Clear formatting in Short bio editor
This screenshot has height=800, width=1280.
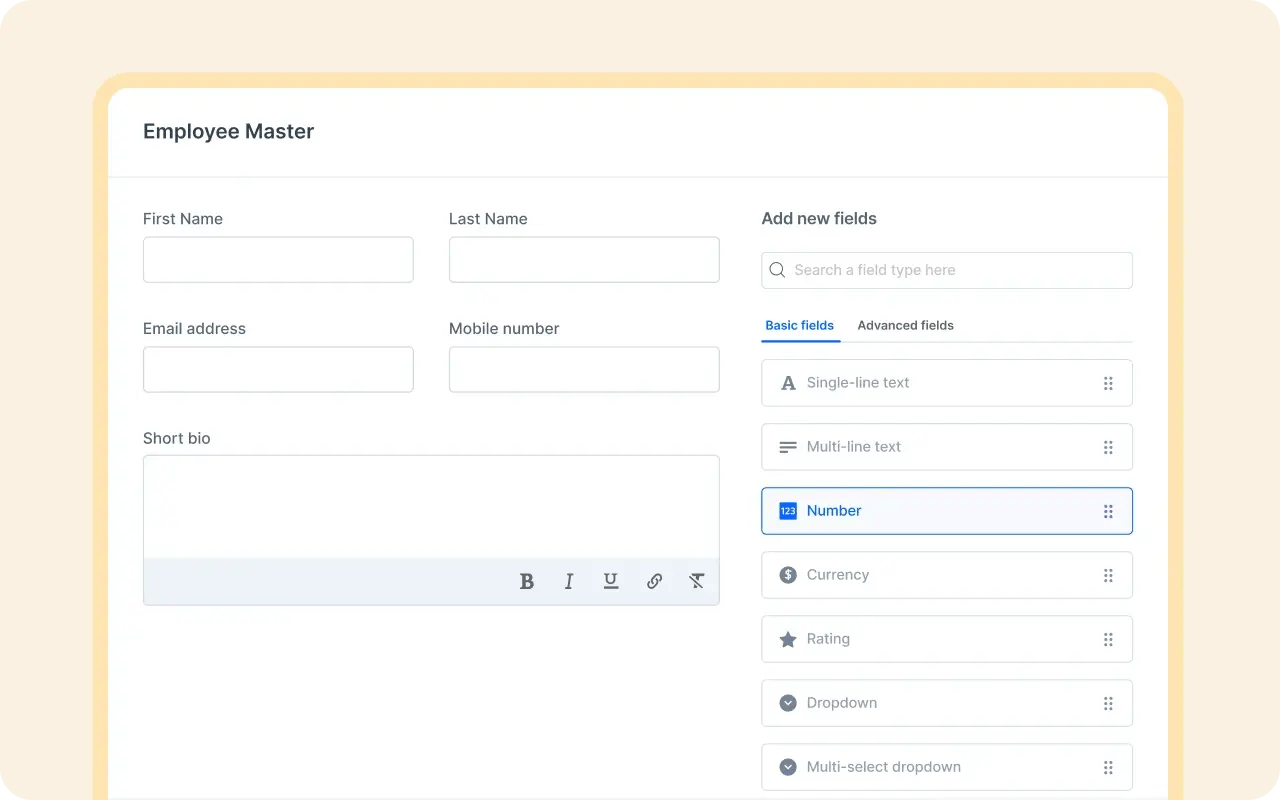pyautogui.click(x=697, y=581)
